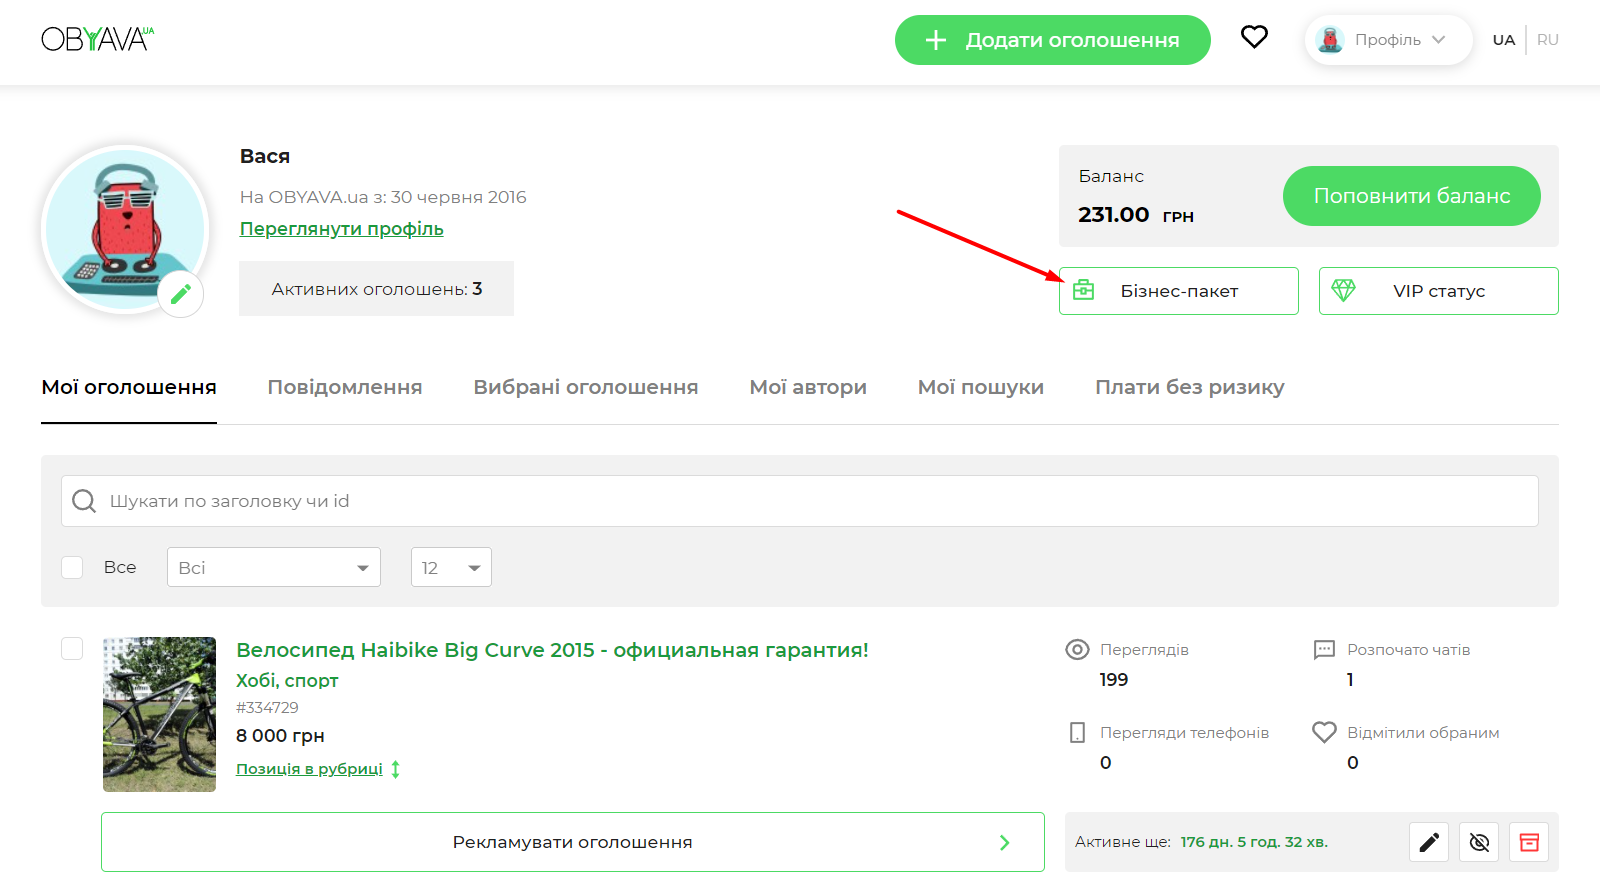Open the 'Всі' status filter dropdown
Screen dimensions: 1600x888
pos(273,567)
